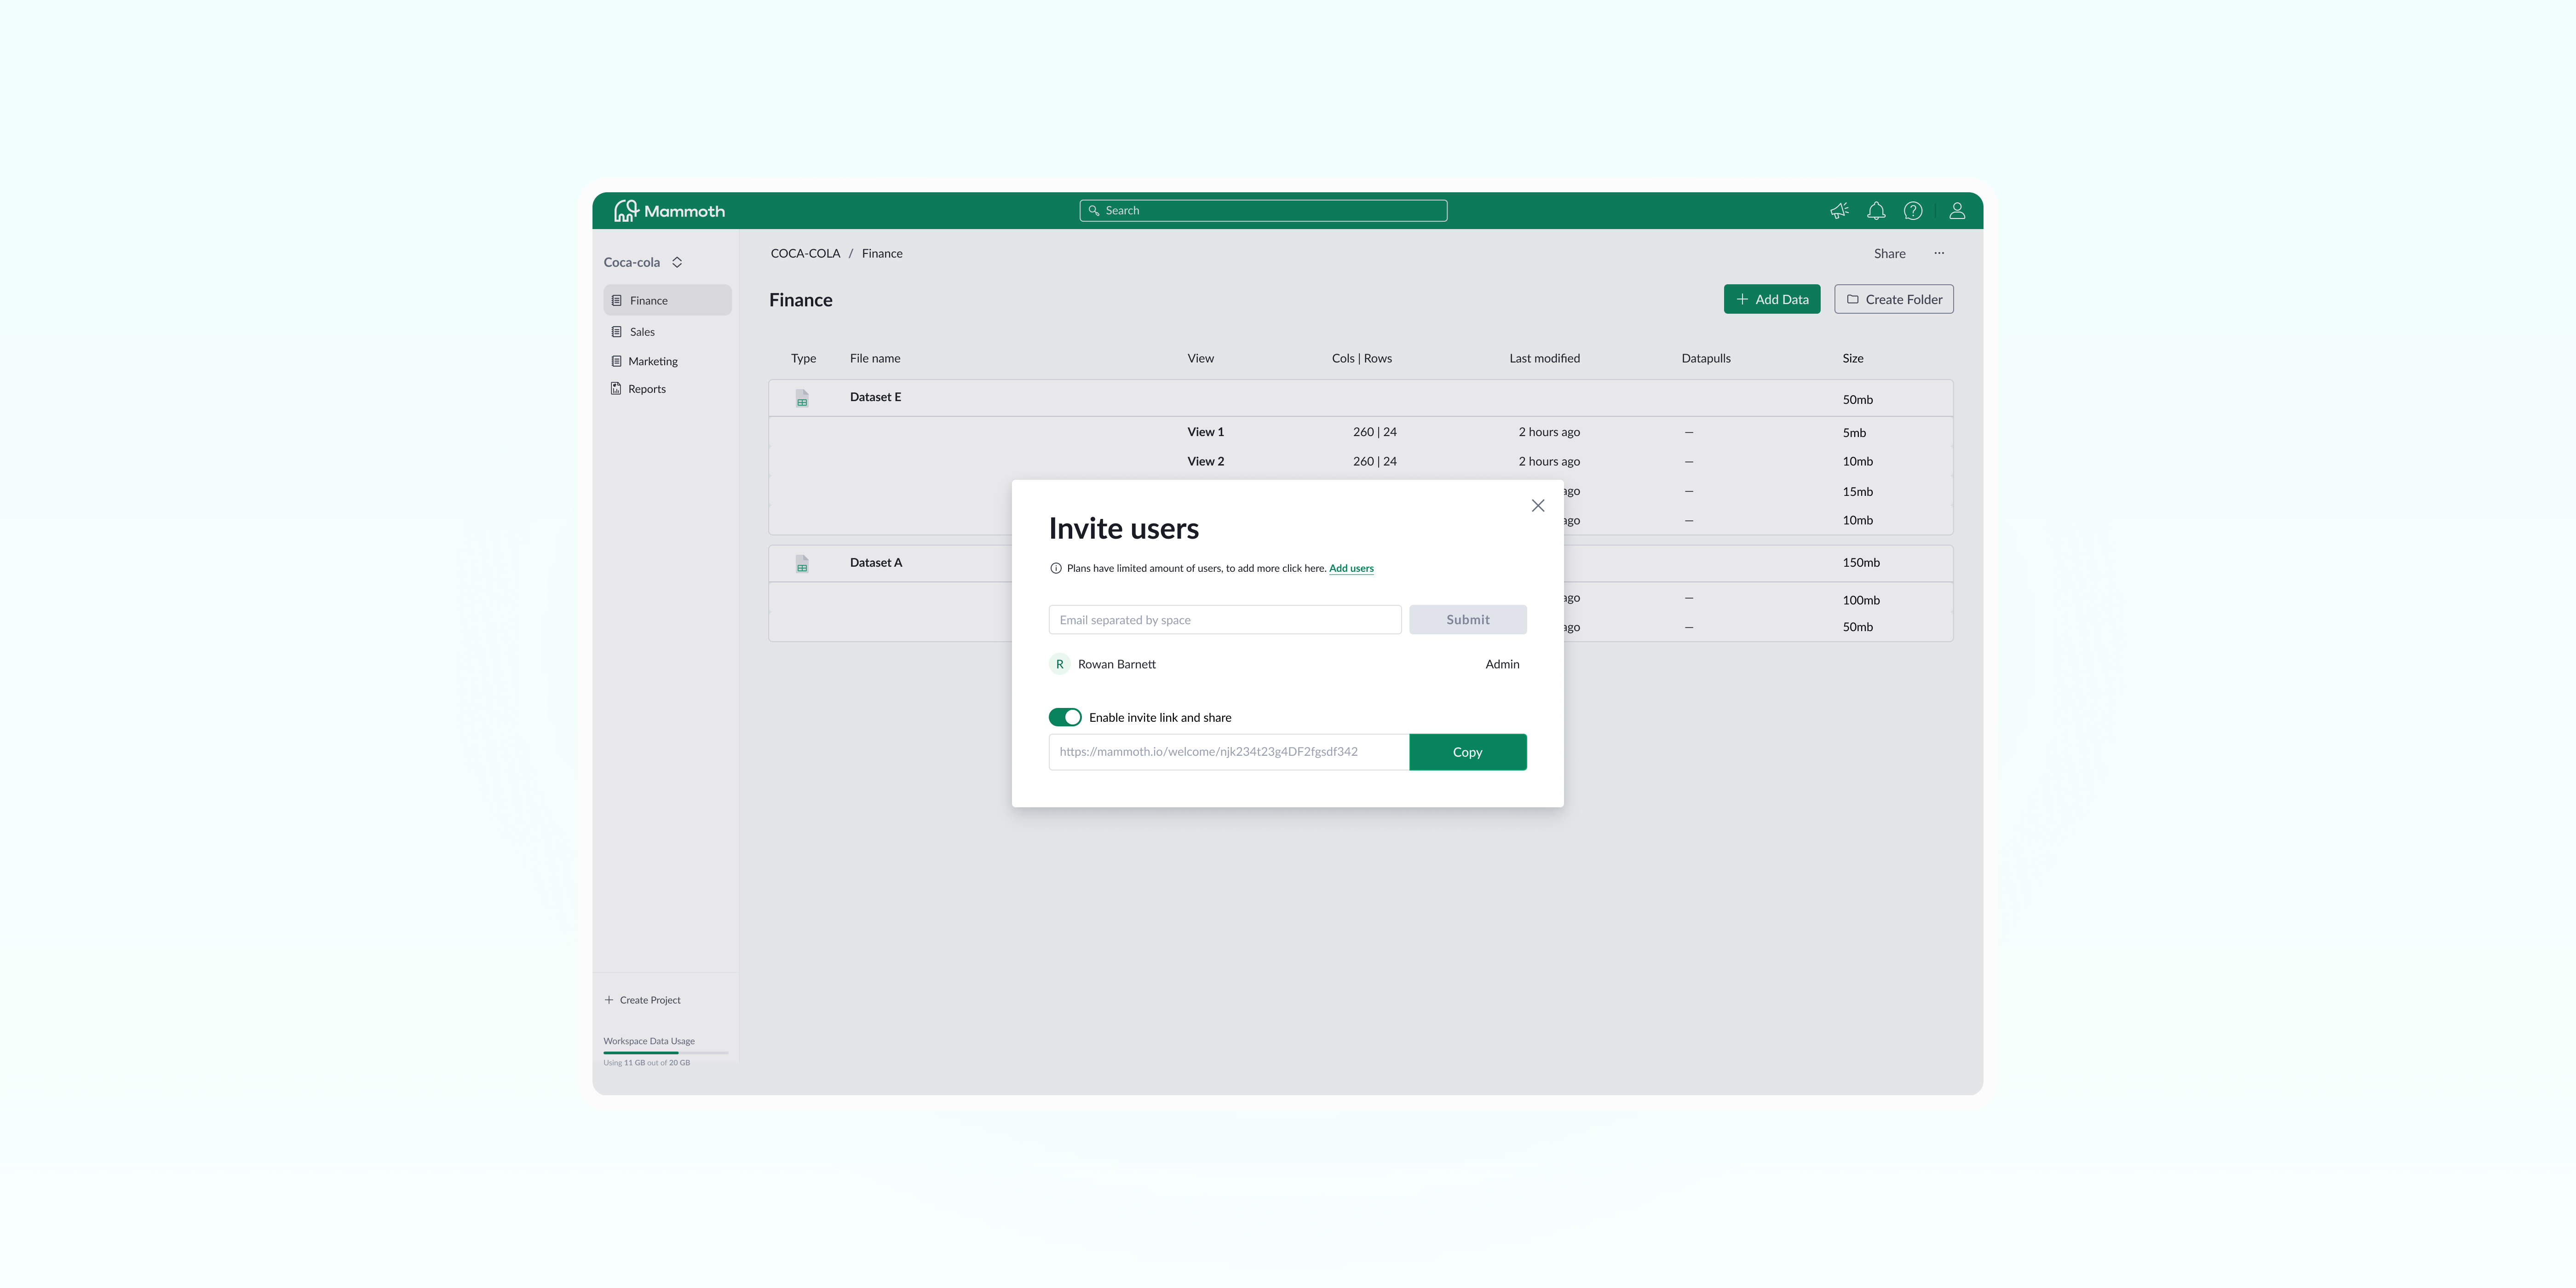The image size is (2576, 1288).
Task: Open View 1 of Dataset E
Action: pyautogui.click(x=1205, y=432)
